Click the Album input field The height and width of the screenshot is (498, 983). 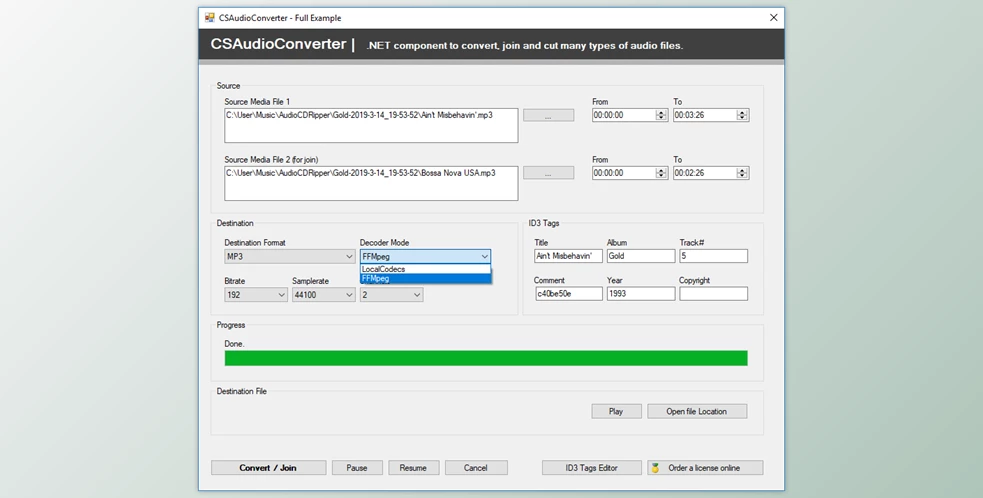[640, 256]
